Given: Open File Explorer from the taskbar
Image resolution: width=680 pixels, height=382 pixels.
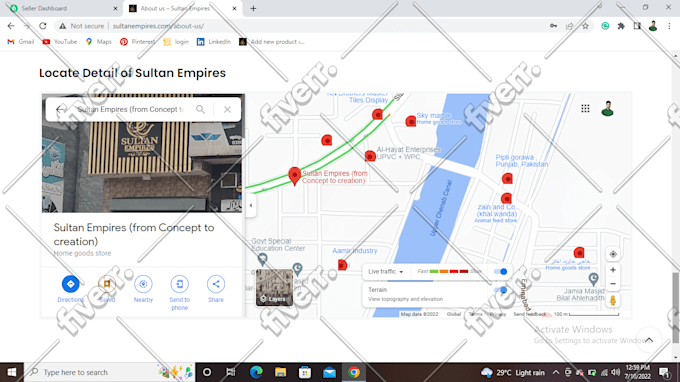Looking at the screenshot, I should (x=281, y=372).
